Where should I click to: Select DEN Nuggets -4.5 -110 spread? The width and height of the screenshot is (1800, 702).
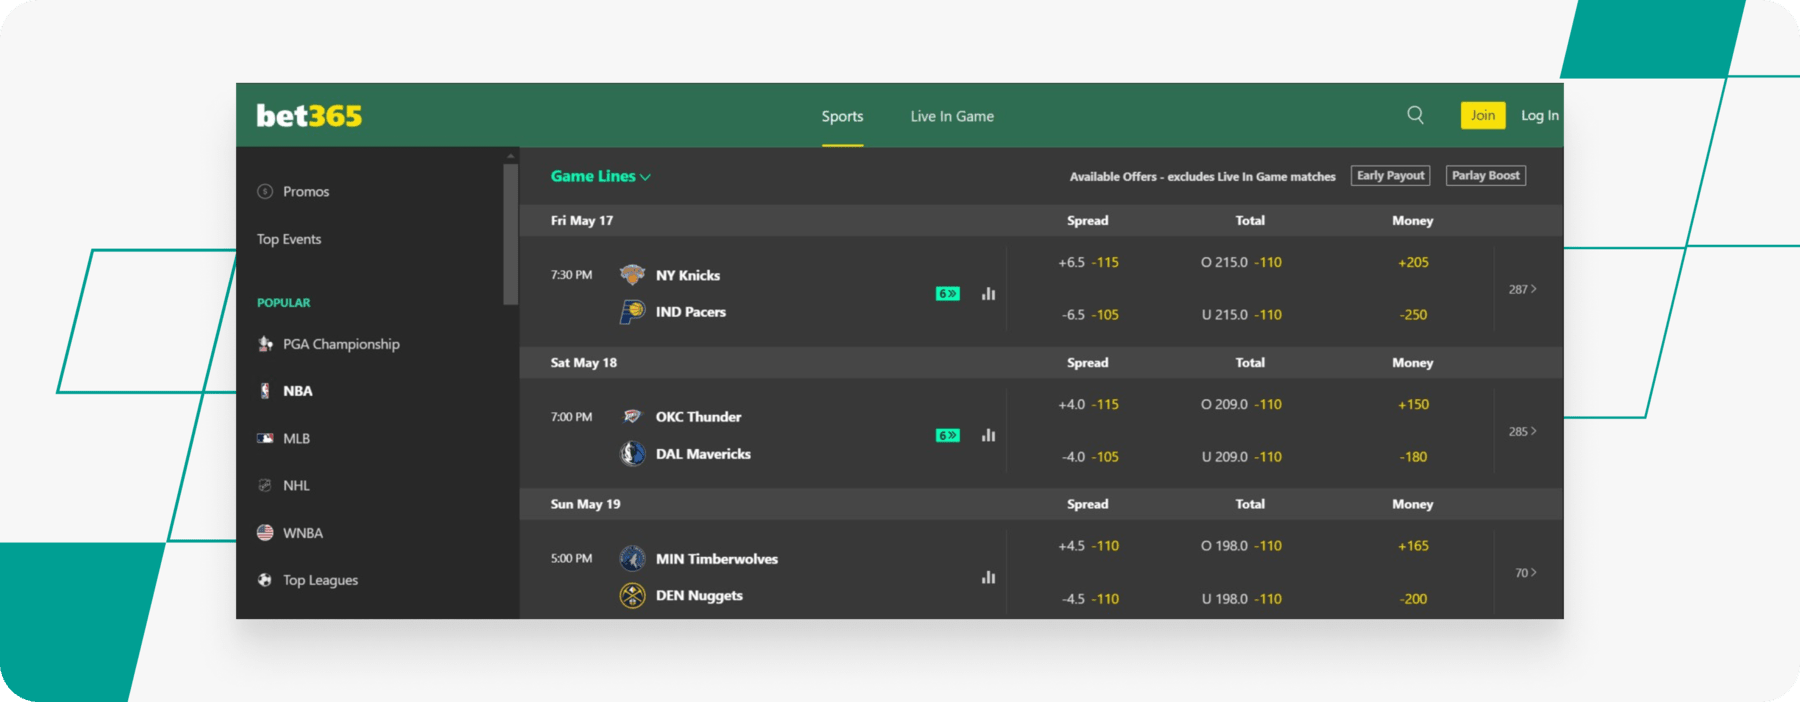pos(1090,598)
